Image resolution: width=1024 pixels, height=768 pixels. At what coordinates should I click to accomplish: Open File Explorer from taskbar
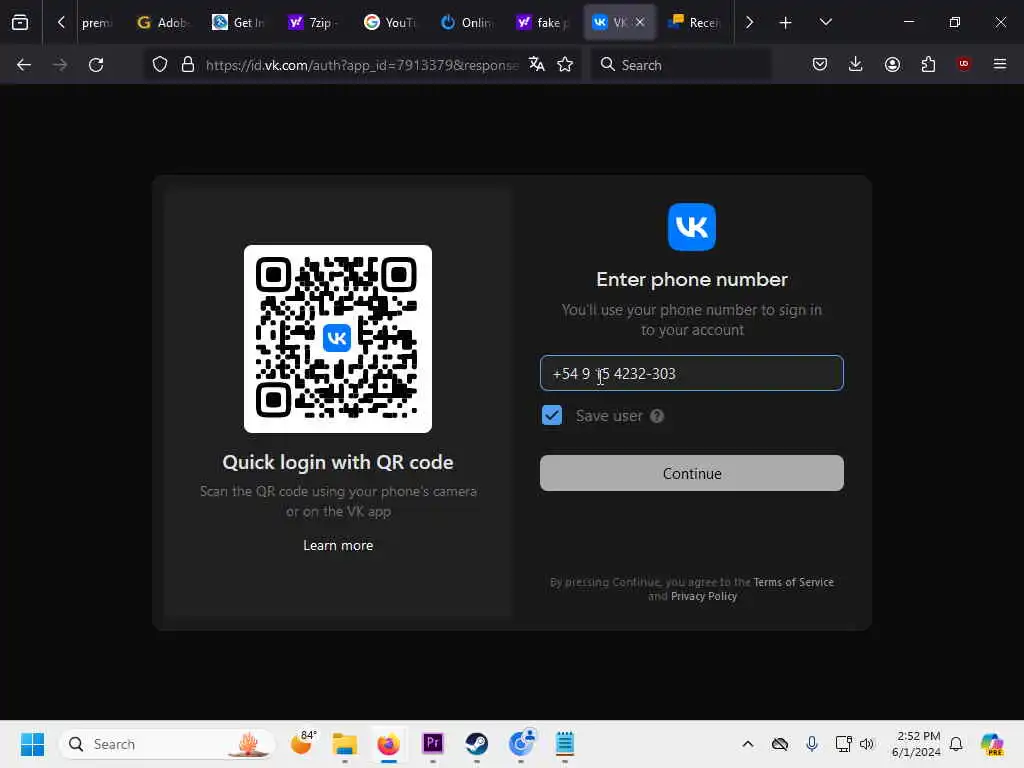pos(344,744)
